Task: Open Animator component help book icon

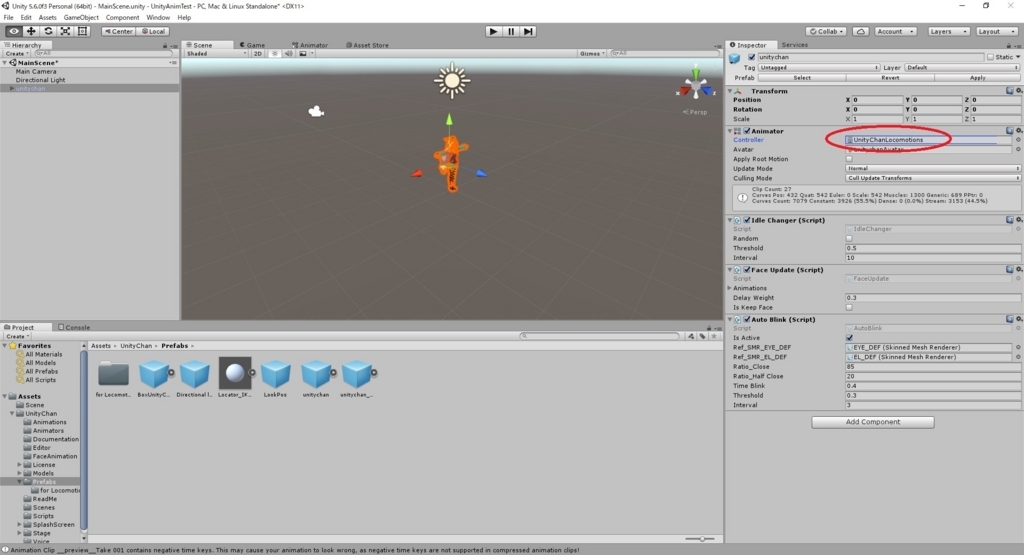Action: [x=1010, y=131]
